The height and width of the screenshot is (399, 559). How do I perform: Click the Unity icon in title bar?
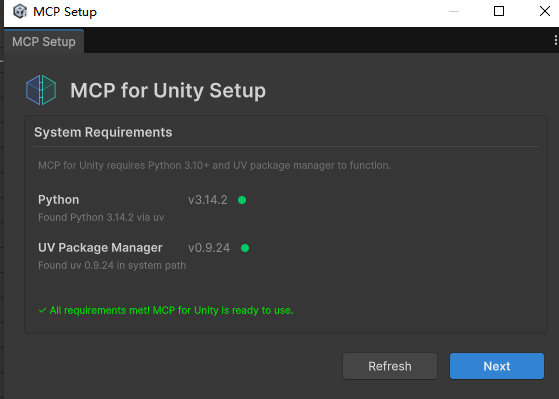tap(20, 11)
